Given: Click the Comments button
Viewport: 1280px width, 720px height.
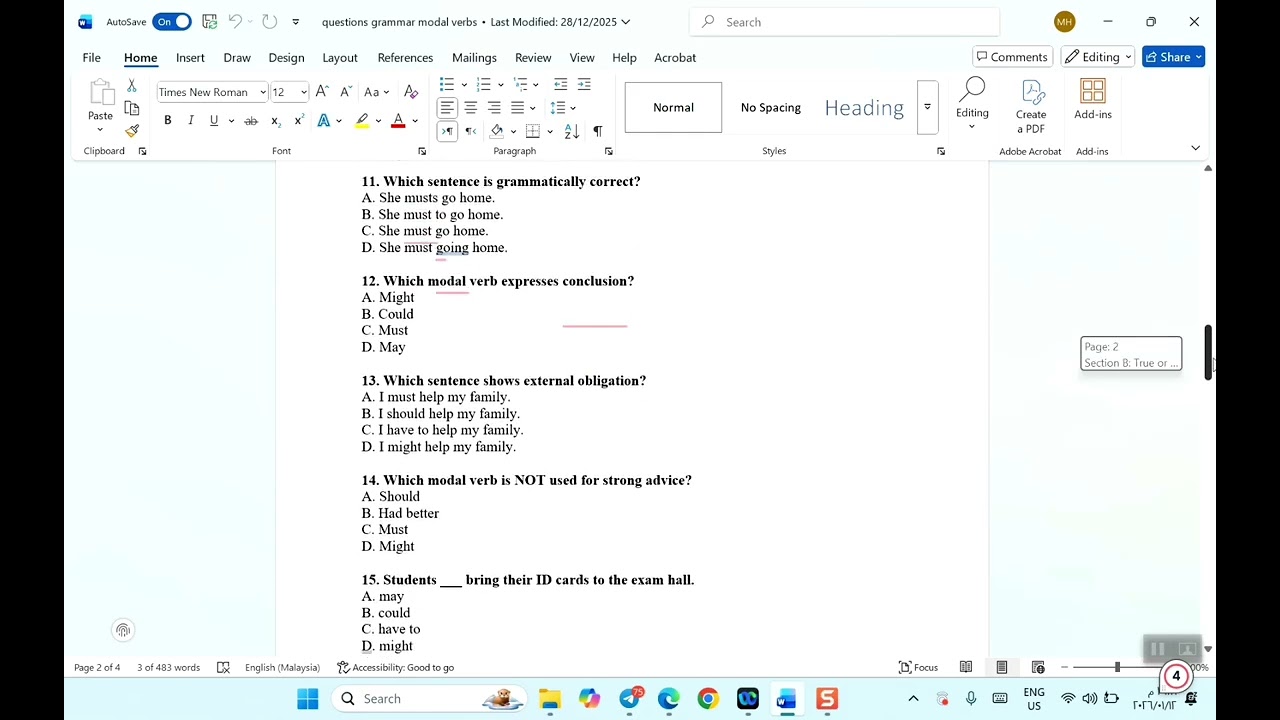Looking at the screenshot, I should click(x=1012, y=57).
